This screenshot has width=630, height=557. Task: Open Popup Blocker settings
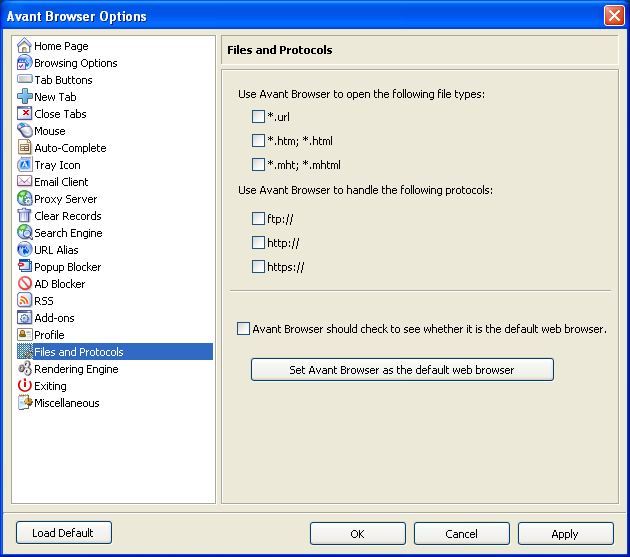pyautogui.click(x=68, y=267)
